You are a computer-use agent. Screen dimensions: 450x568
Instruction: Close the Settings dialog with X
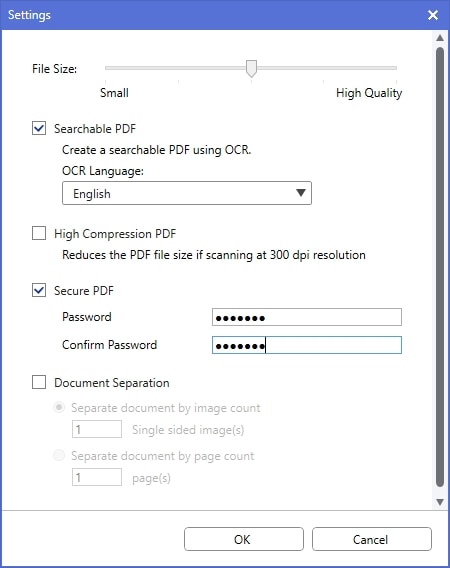433,15
